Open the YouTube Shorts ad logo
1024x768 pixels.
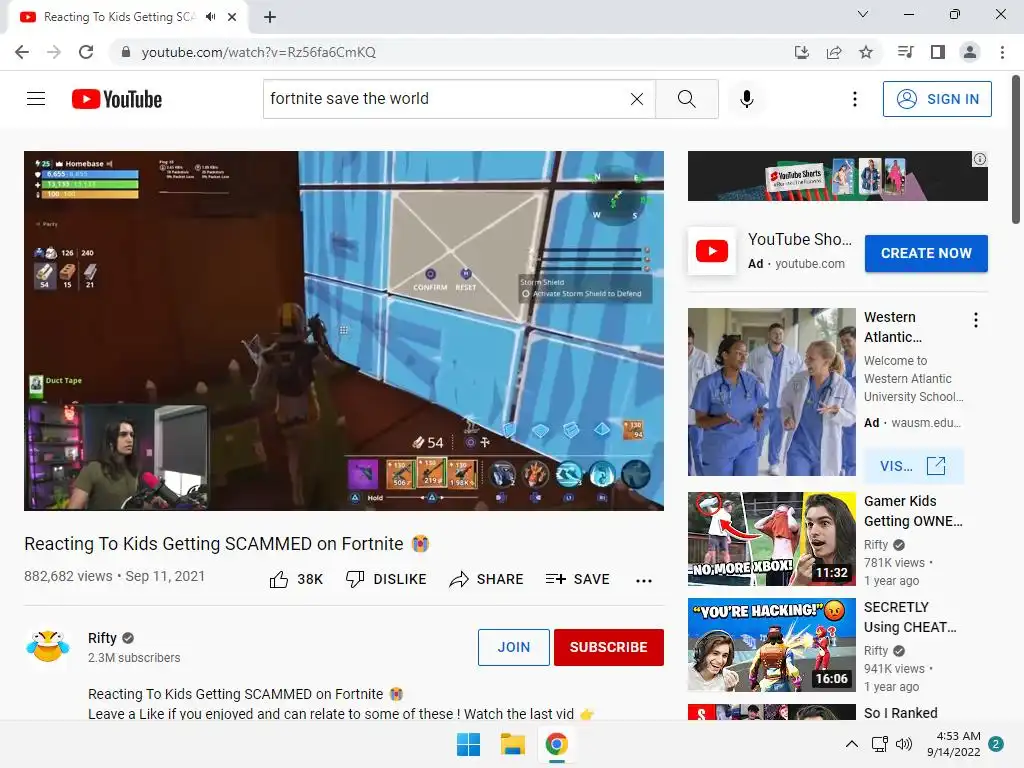(712, 251)
